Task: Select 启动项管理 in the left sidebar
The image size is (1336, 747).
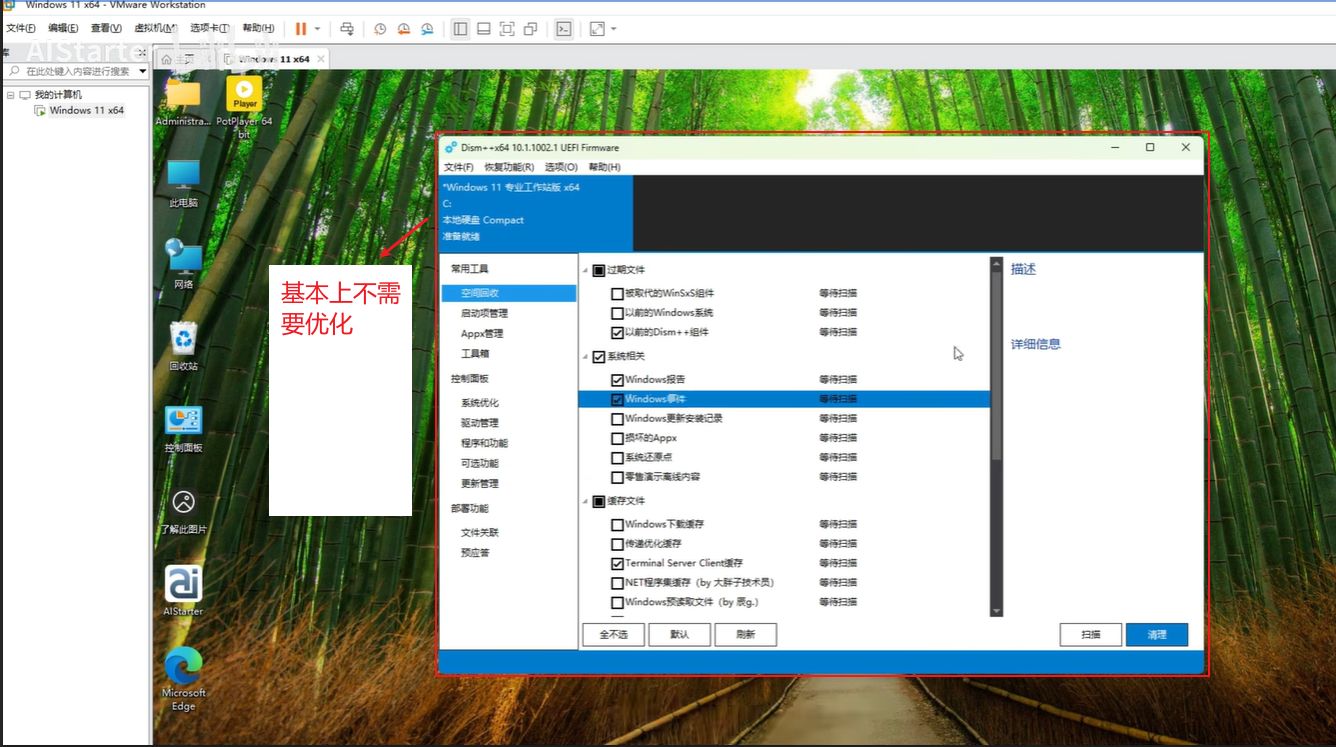Action: pos(484,314)
